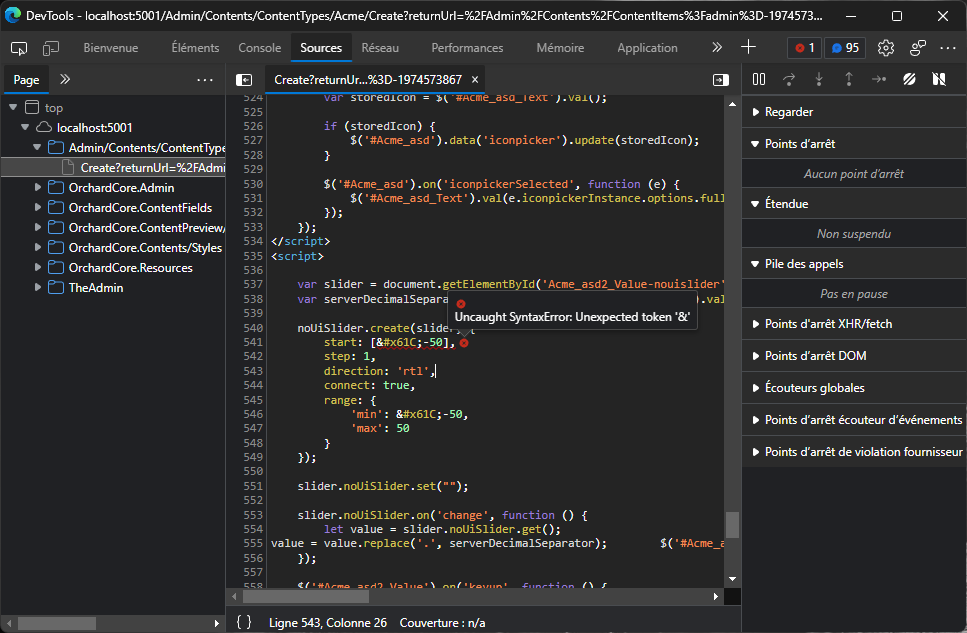
Task: Toggle deactivate breakpoints
Action: (x=909, y=79)
